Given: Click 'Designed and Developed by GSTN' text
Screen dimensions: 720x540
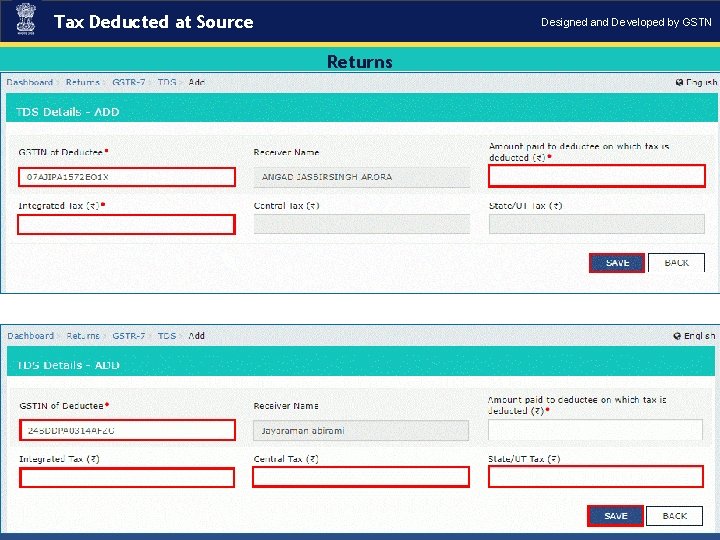Looking at the screenshot, I should click(x=626, y=22).
